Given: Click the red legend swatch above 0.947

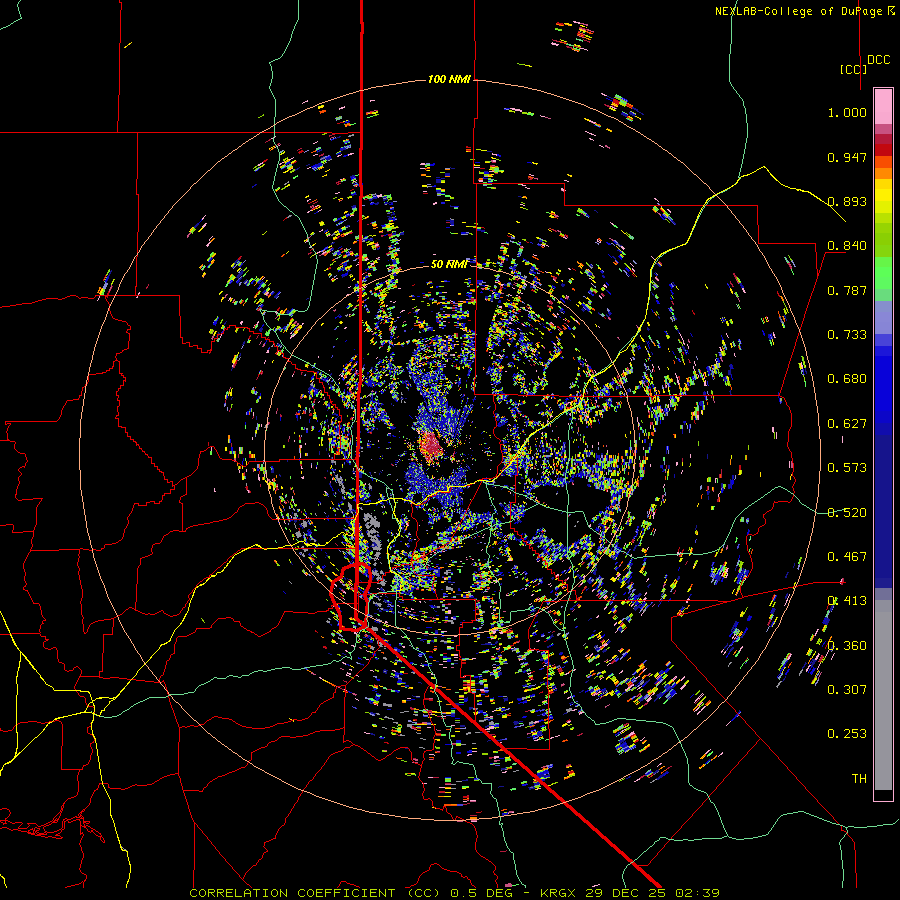Looking at the screenshot, I should [883, 150].
